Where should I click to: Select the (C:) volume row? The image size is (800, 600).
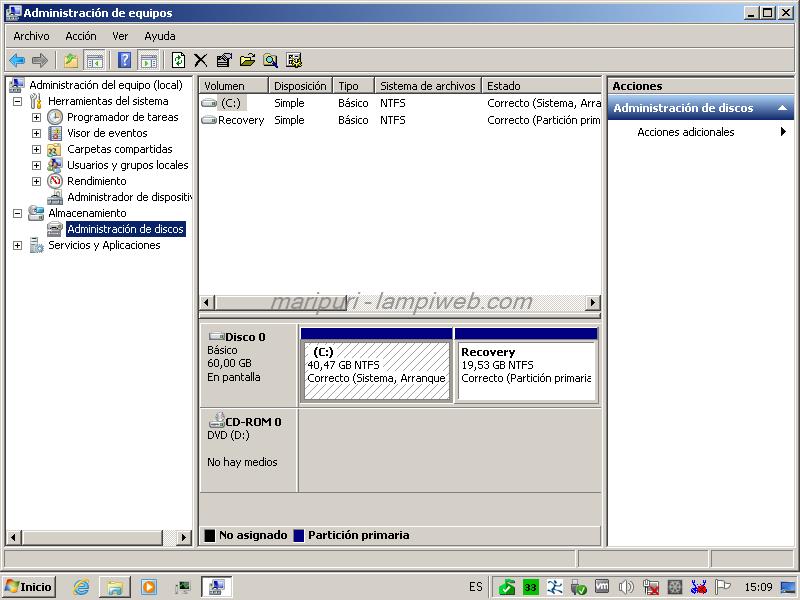coord(401,103)
